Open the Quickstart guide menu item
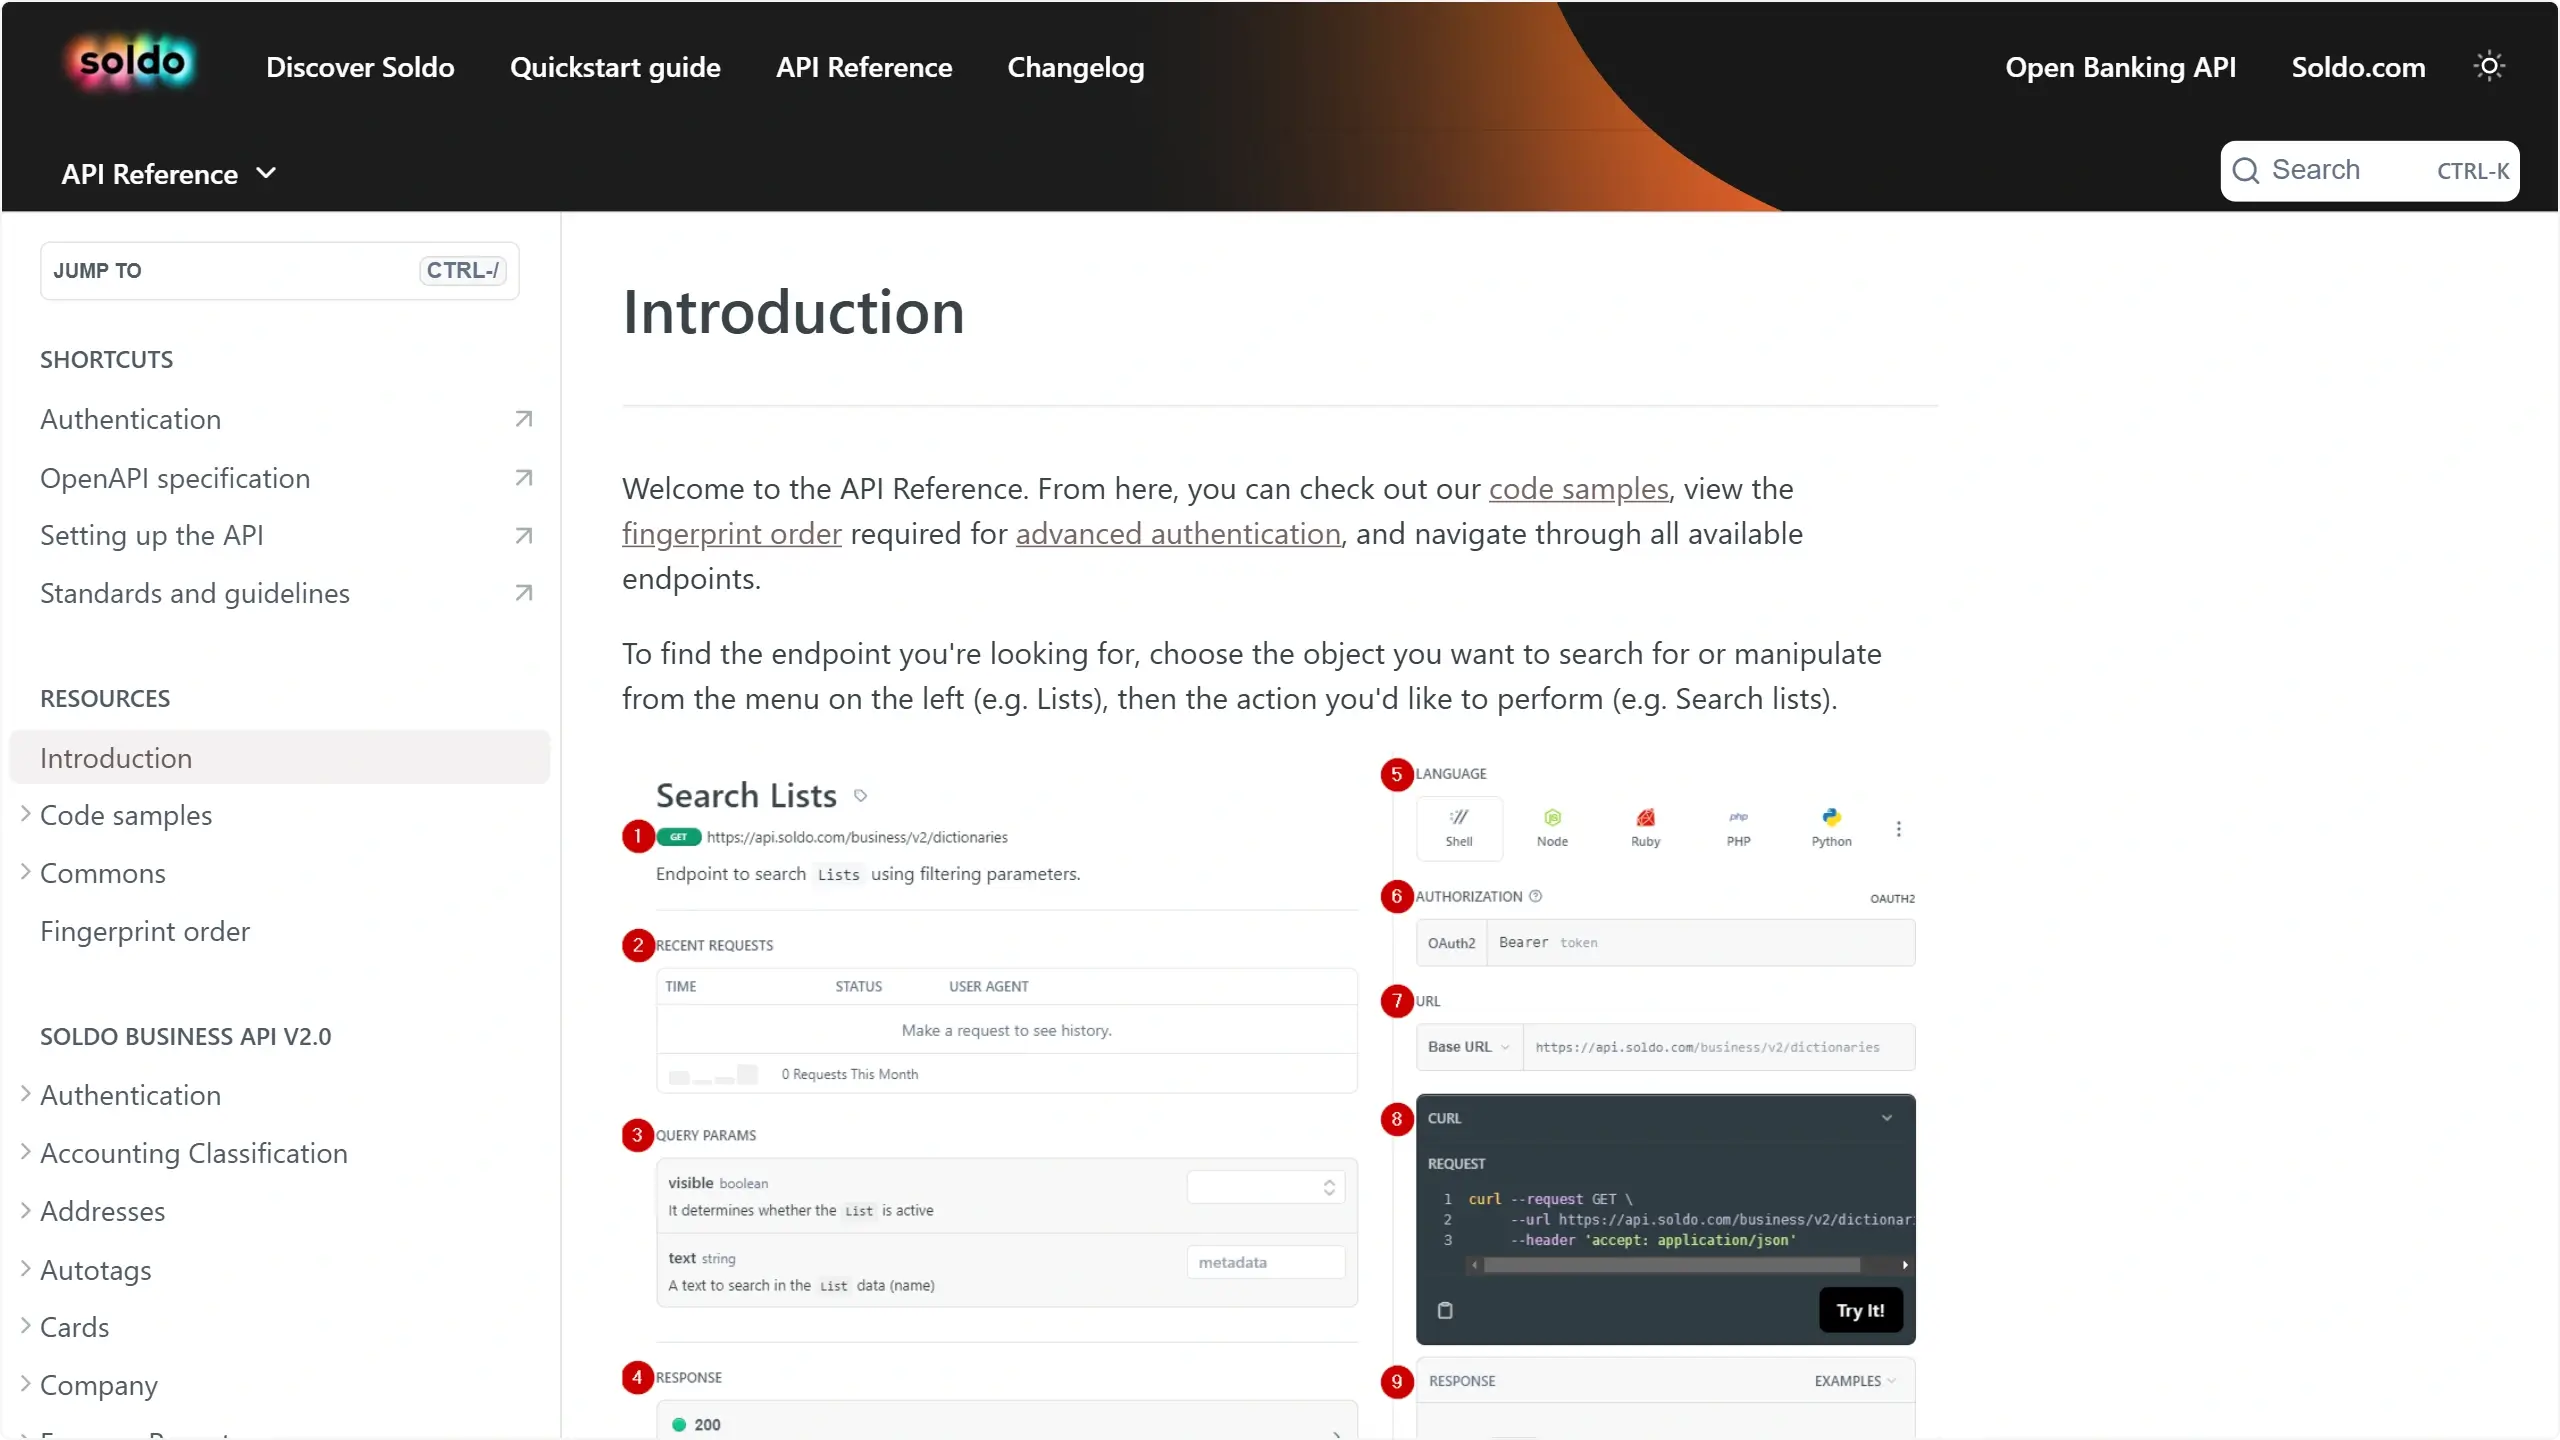The height and width of the screenshot is (1440, 2560). point(615,67)
